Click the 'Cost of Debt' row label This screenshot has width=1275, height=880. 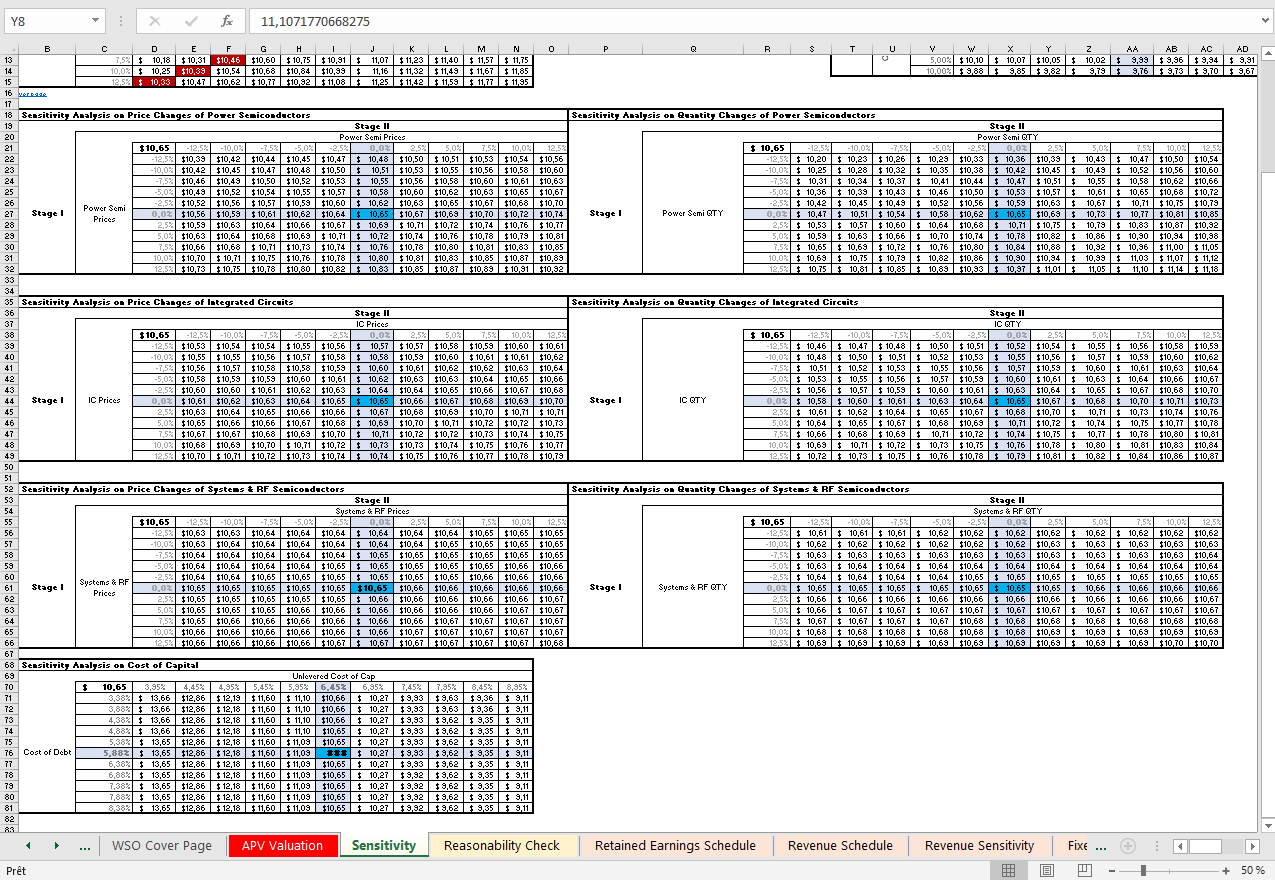(x=47, y=752)
